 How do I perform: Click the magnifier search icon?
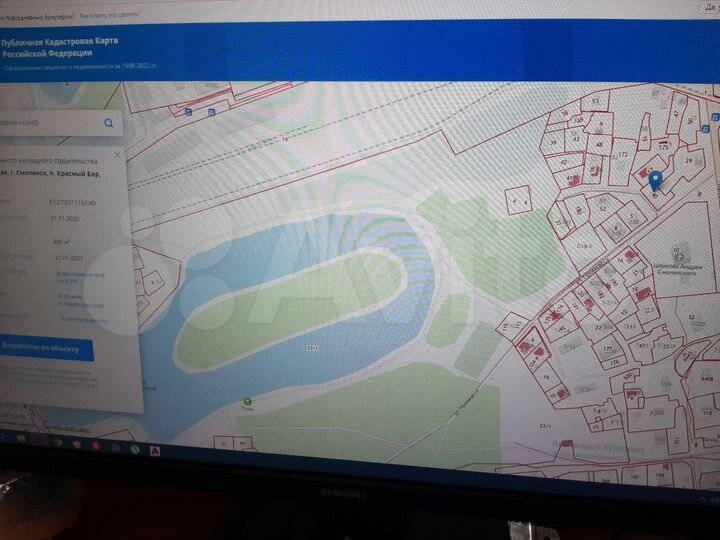pyautogui.click(x=109, y=122)
